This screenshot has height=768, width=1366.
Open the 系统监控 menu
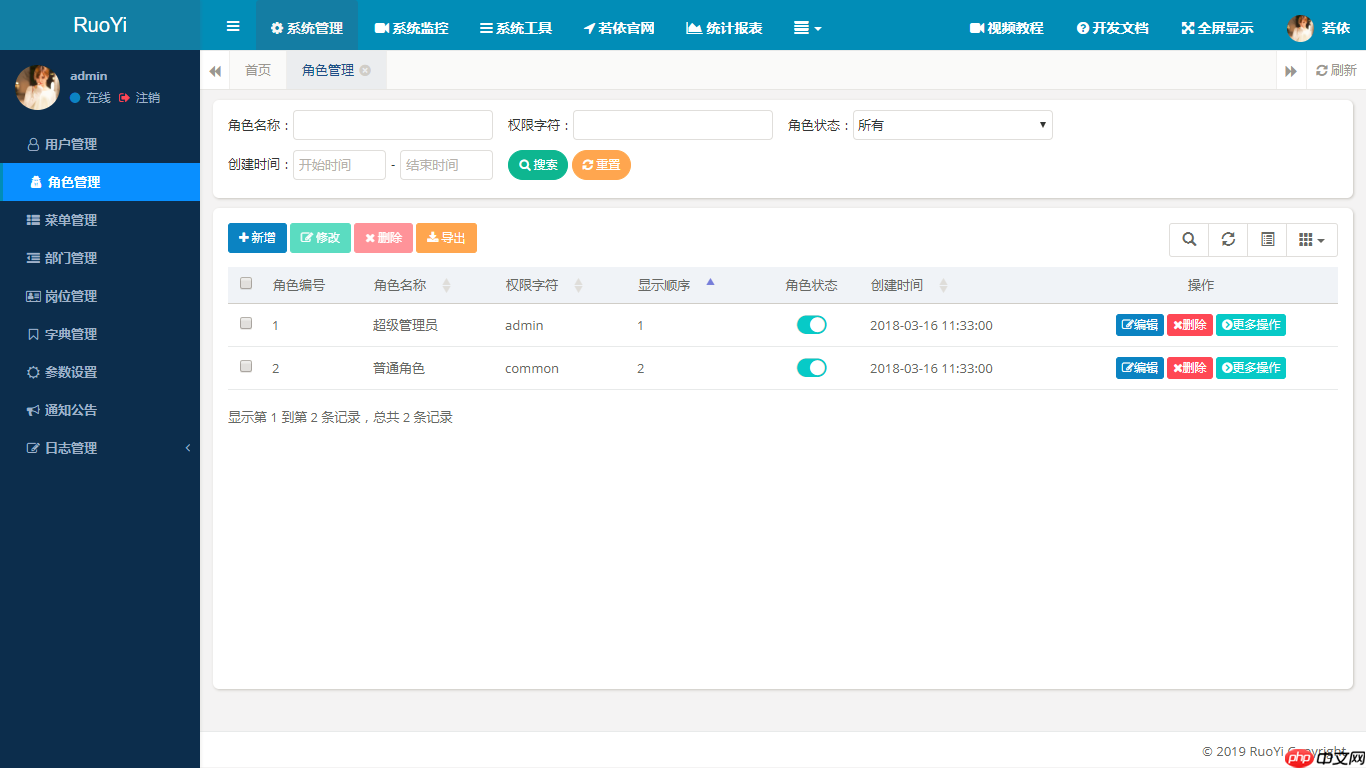(411, 28)
